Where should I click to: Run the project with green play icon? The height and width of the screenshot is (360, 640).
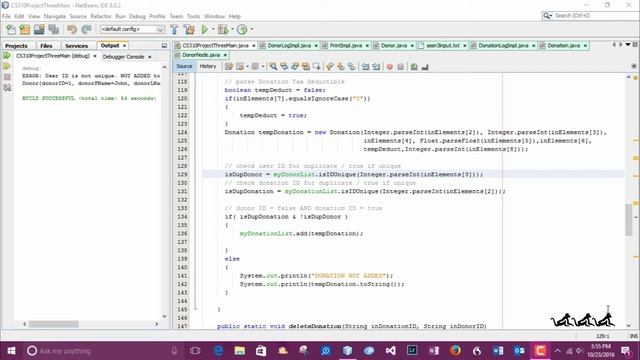[204, 29]
